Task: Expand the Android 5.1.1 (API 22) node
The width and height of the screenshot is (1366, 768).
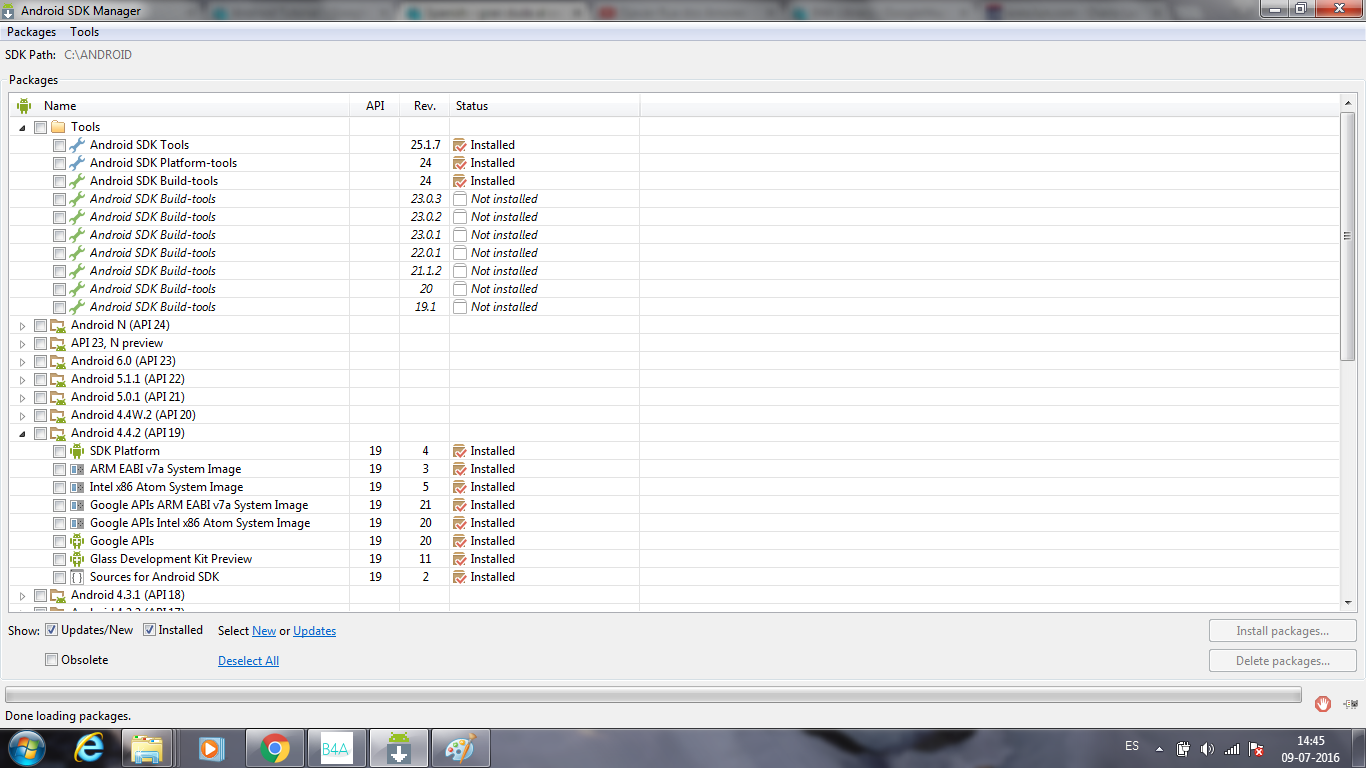Action: (x=23, y=379)
